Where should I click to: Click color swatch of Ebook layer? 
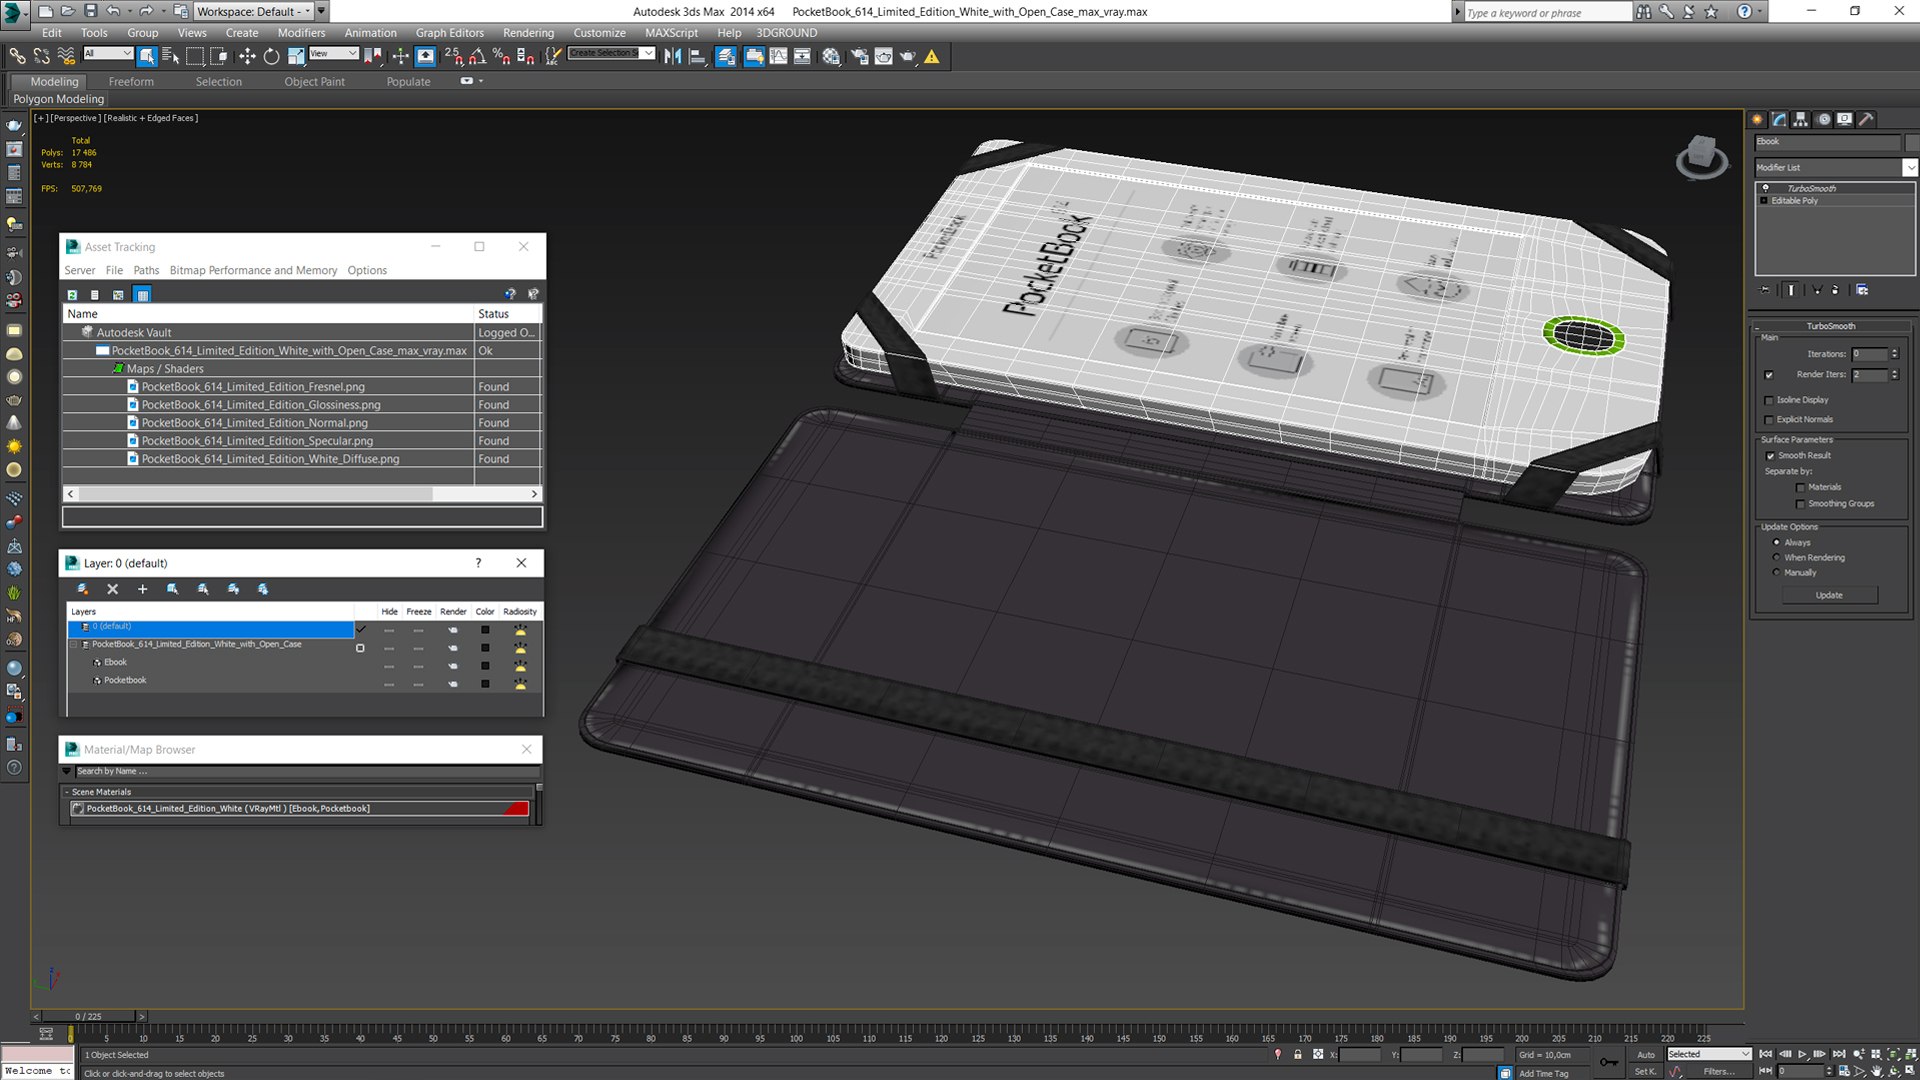click(x=485, y=666)
